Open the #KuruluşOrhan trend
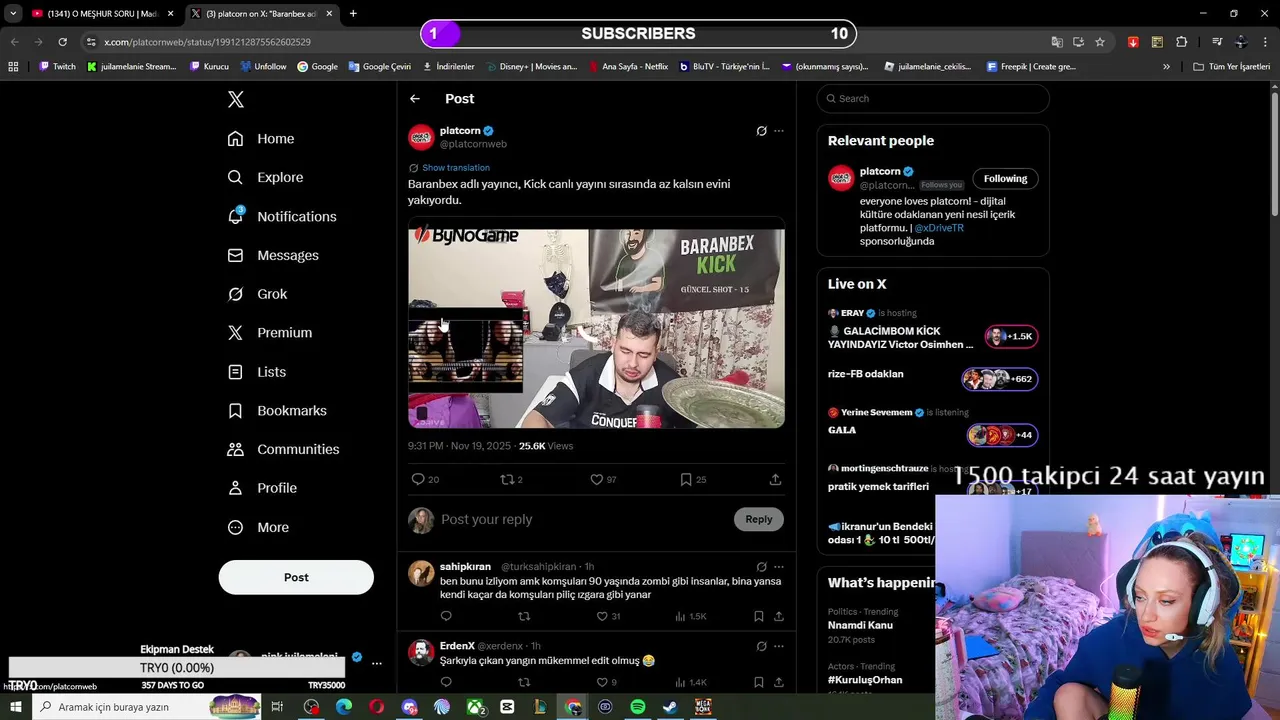Viewport: 1280px width, 720px height. pyautogui.click(x=865, y=680)
